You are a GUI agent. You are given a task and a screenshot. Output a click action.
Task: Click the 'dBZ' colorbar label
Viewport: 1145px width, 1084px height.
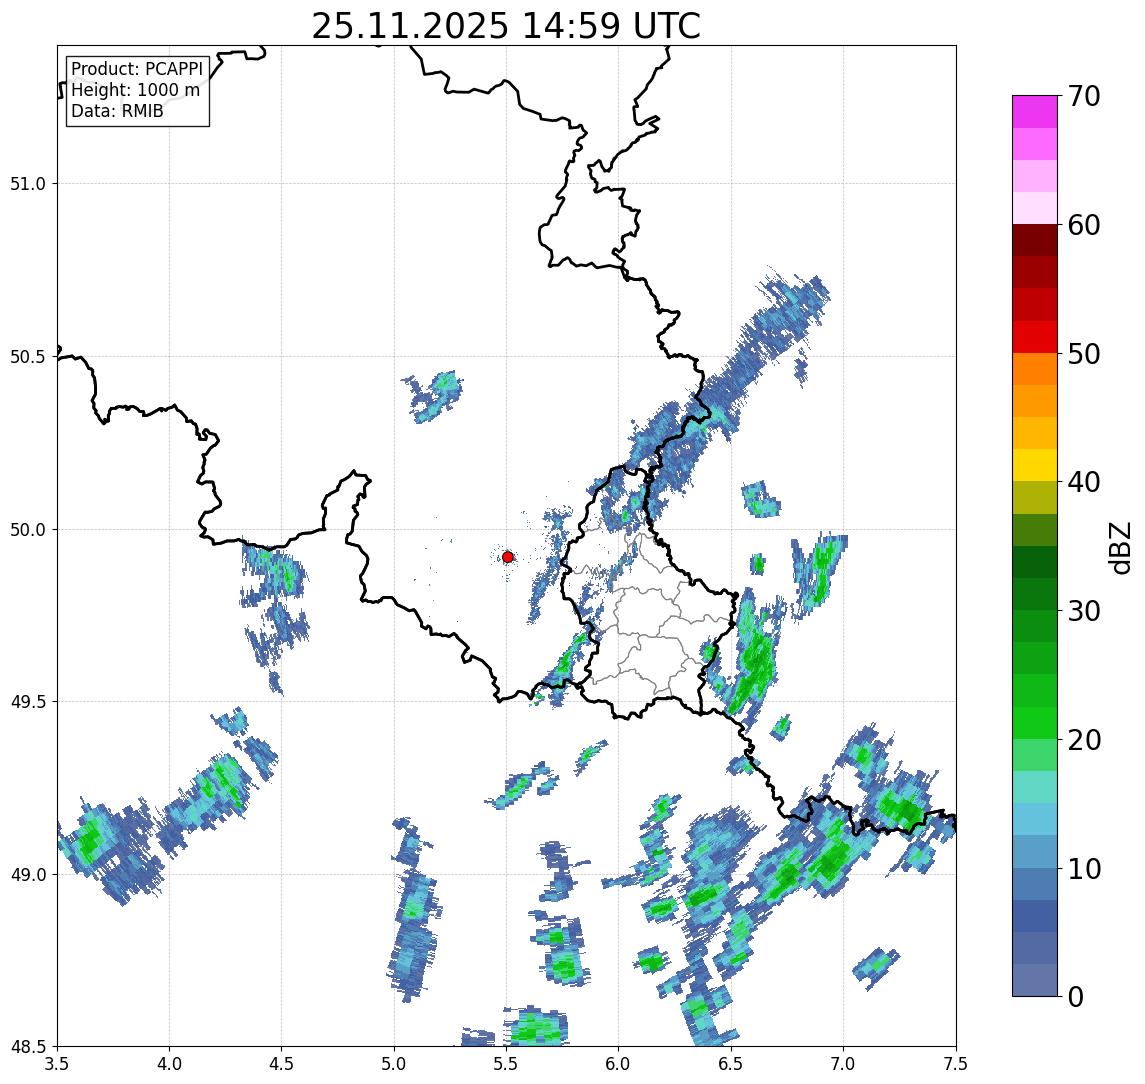coord(1118,547)
